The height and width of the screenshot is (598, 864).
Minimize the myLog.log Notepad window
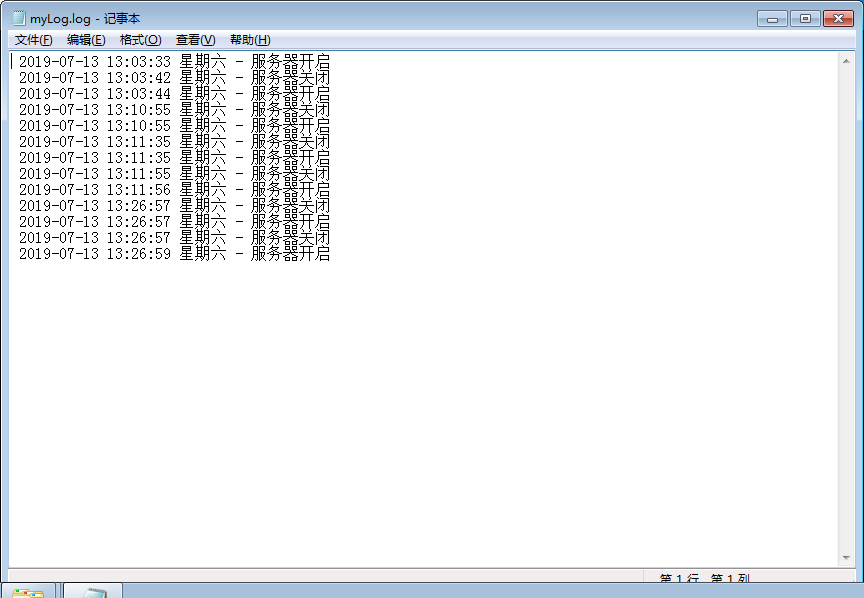tap(772, 19)
